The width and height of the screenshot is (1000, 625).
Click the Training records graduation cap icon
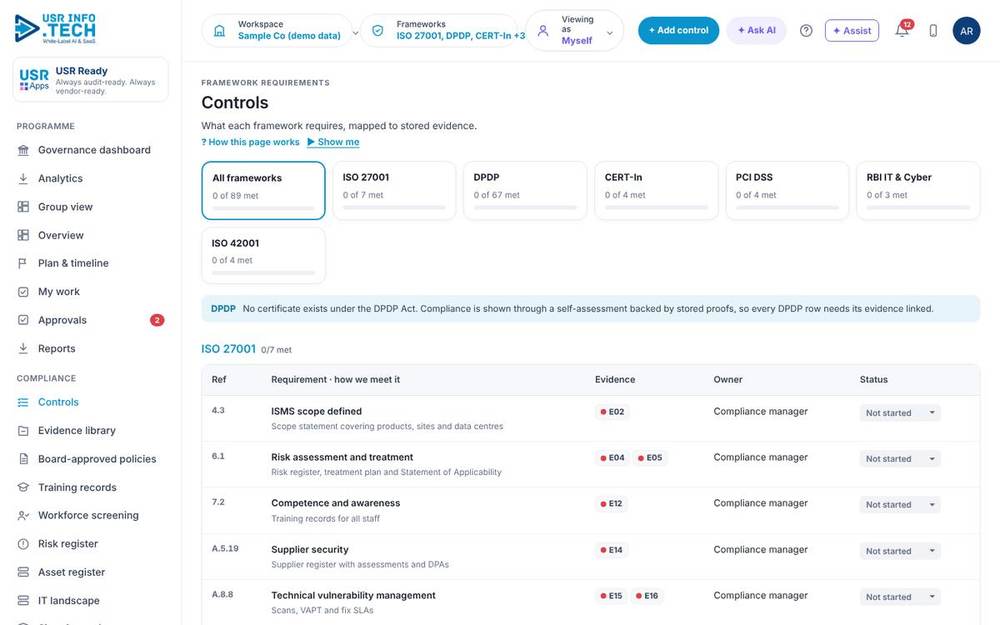tap(24, 487)
